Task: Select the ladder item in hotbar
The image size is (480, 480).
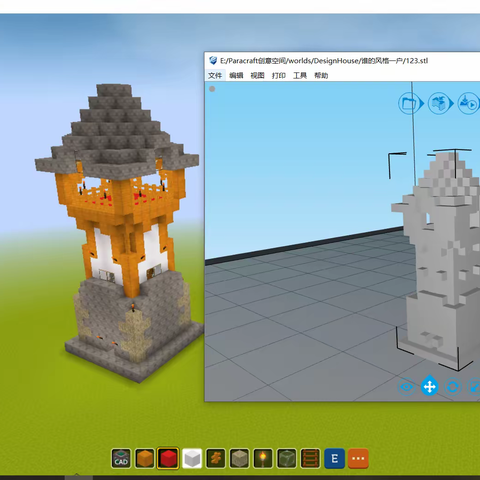Action: (311, 458)
